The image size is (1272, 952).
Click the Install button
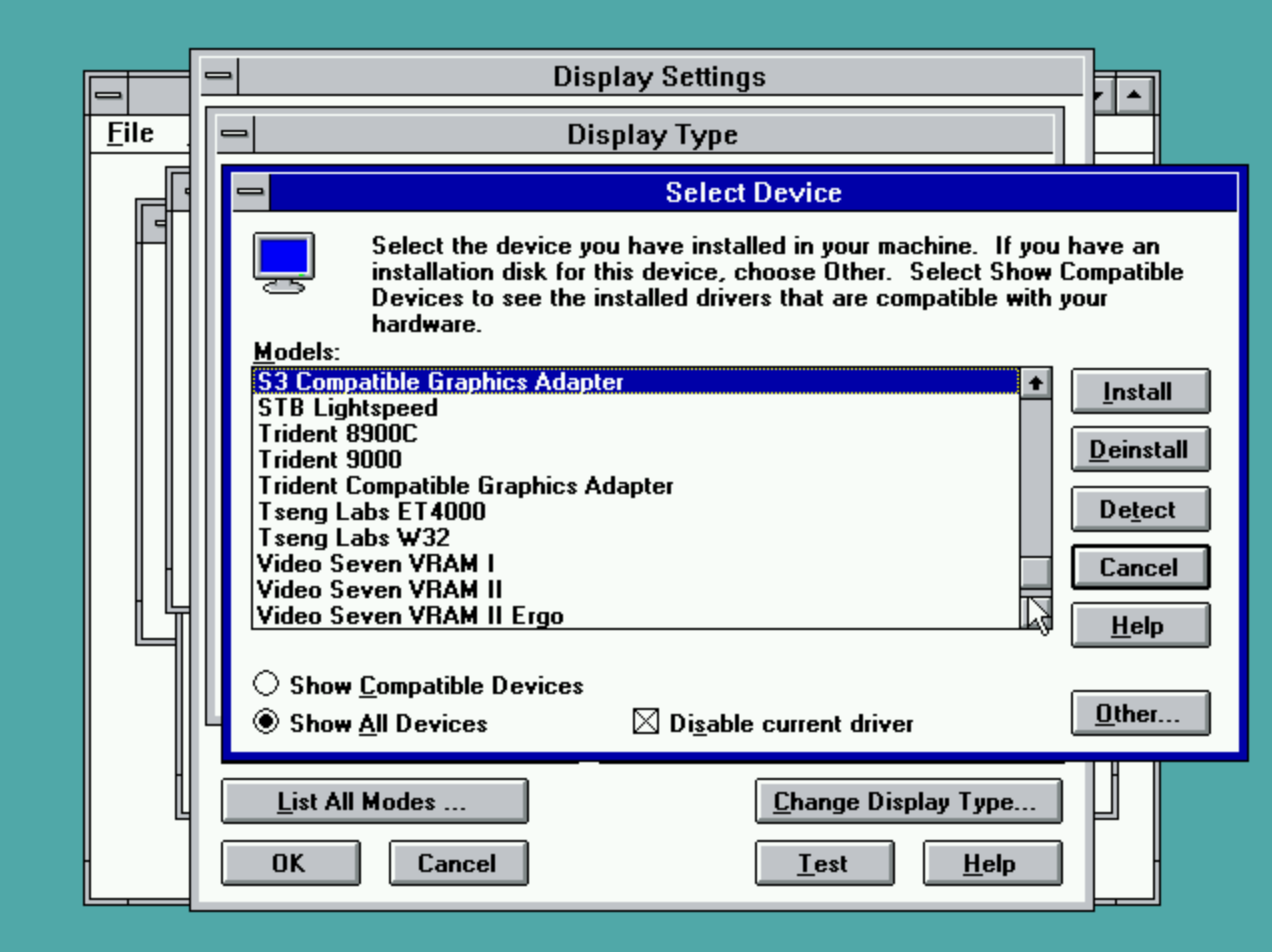pyautogui.click(x=1139, y=392)
